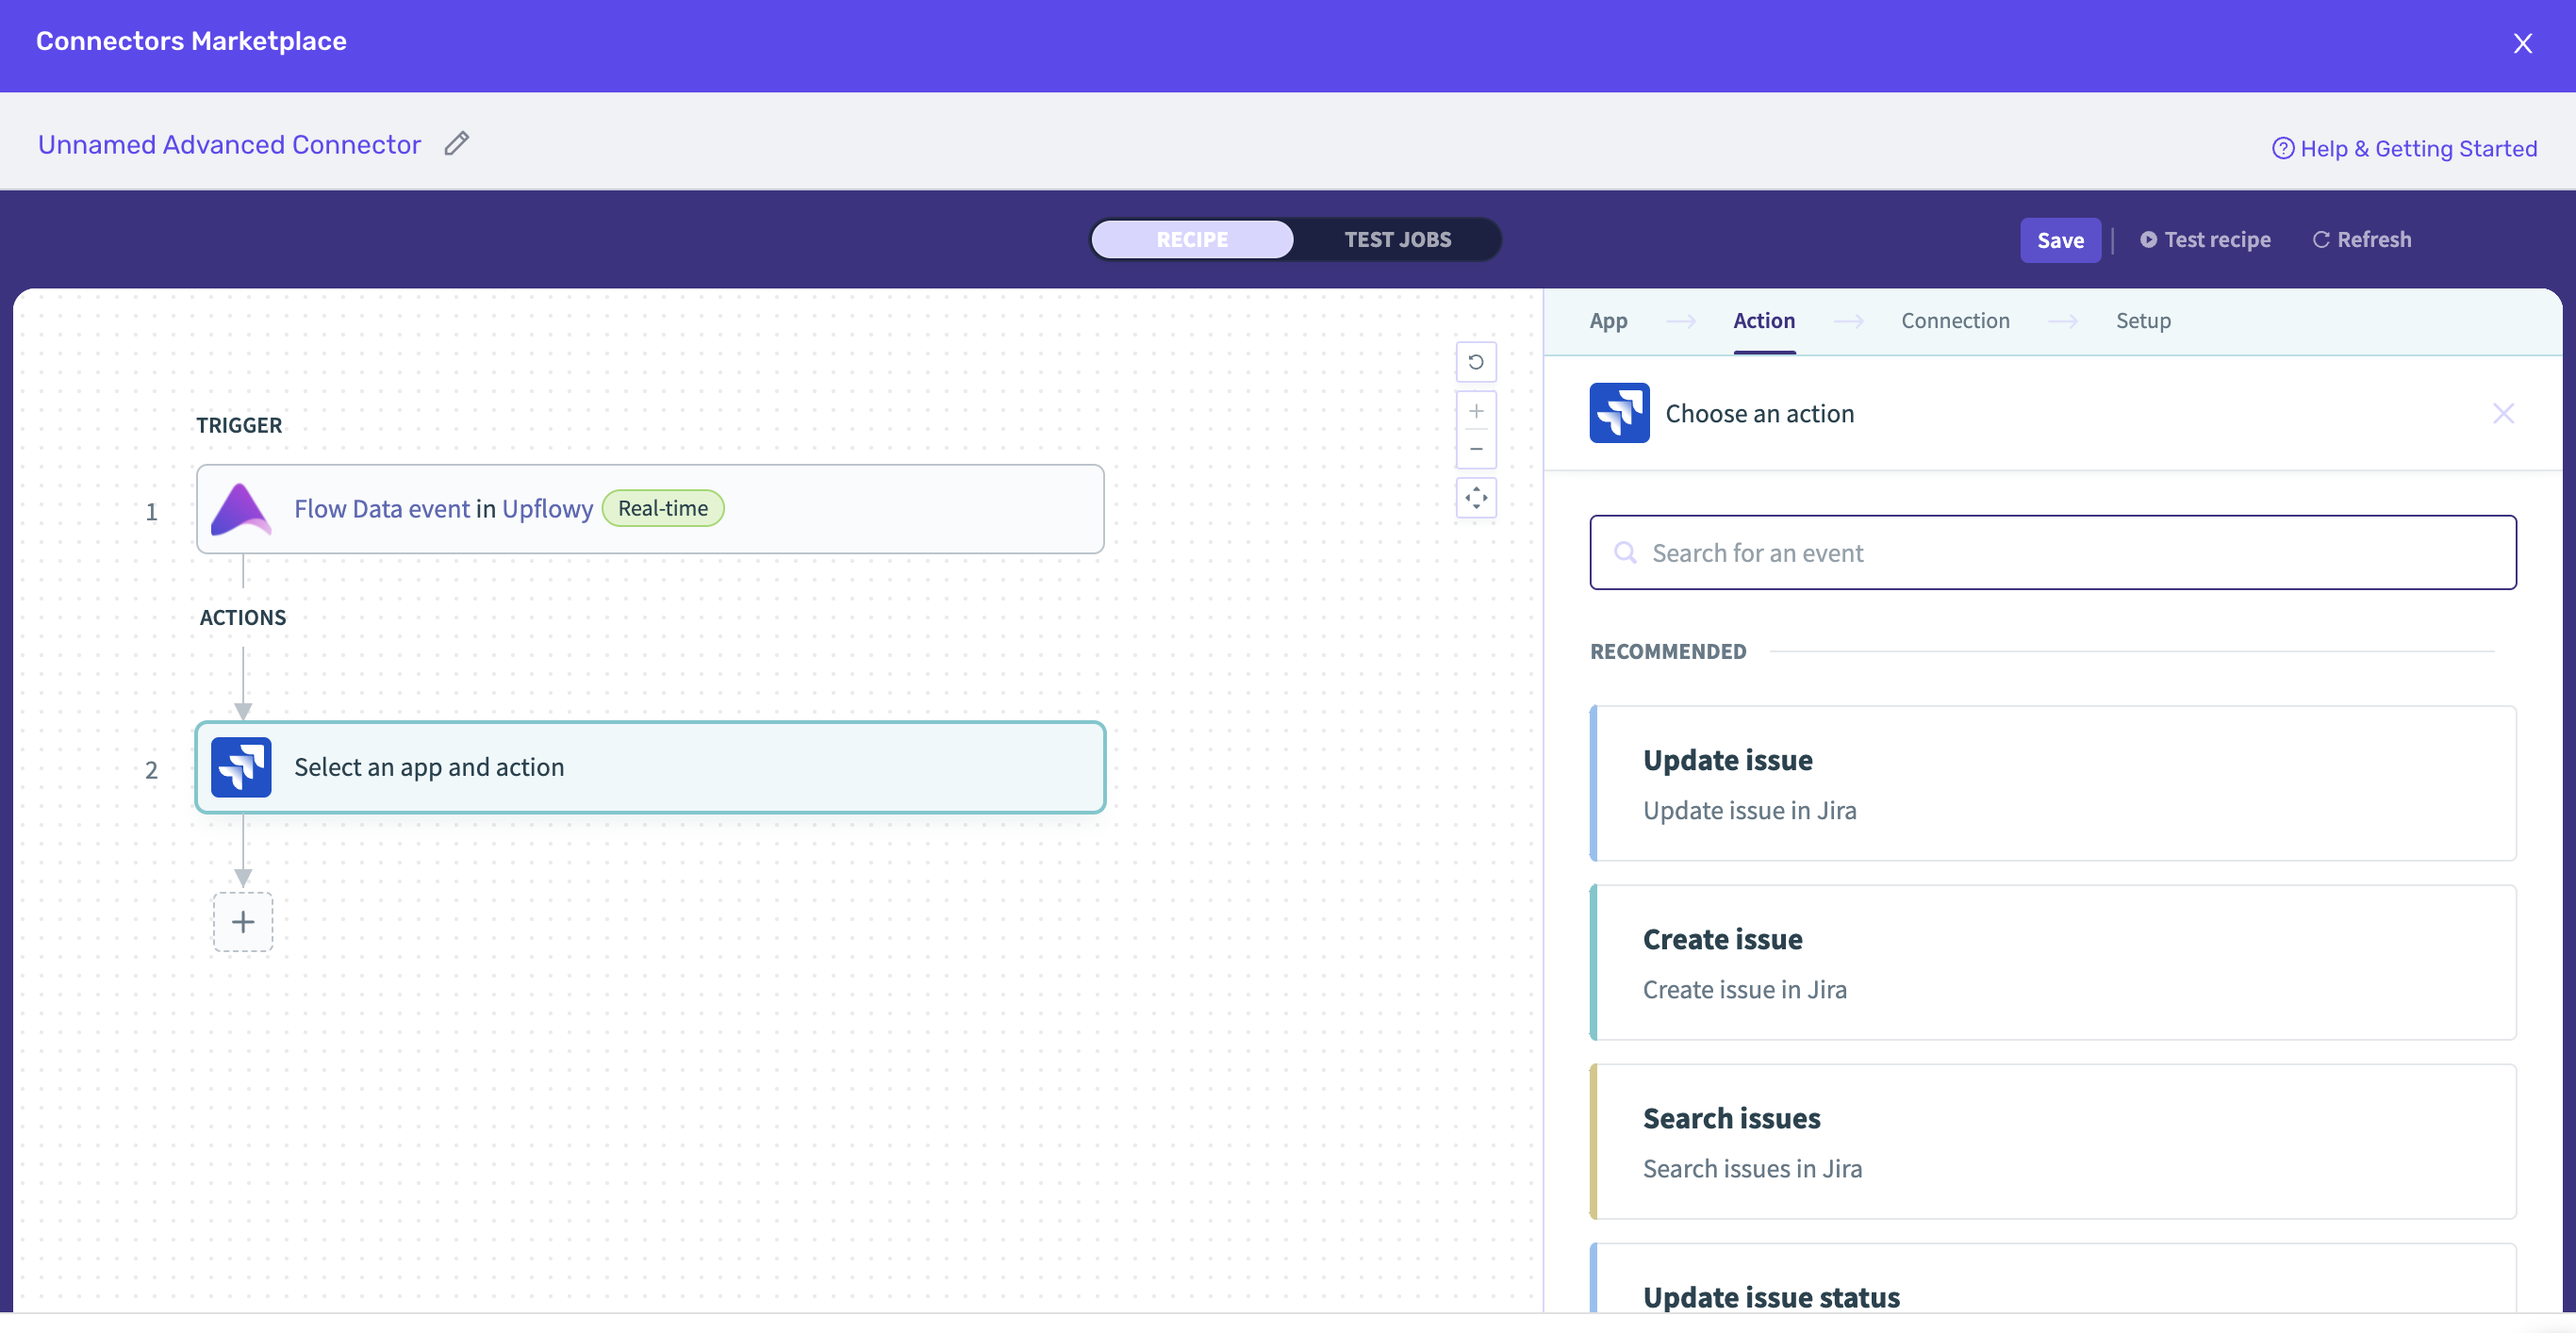Close the Connectors Marketplace dialog

2522,43
